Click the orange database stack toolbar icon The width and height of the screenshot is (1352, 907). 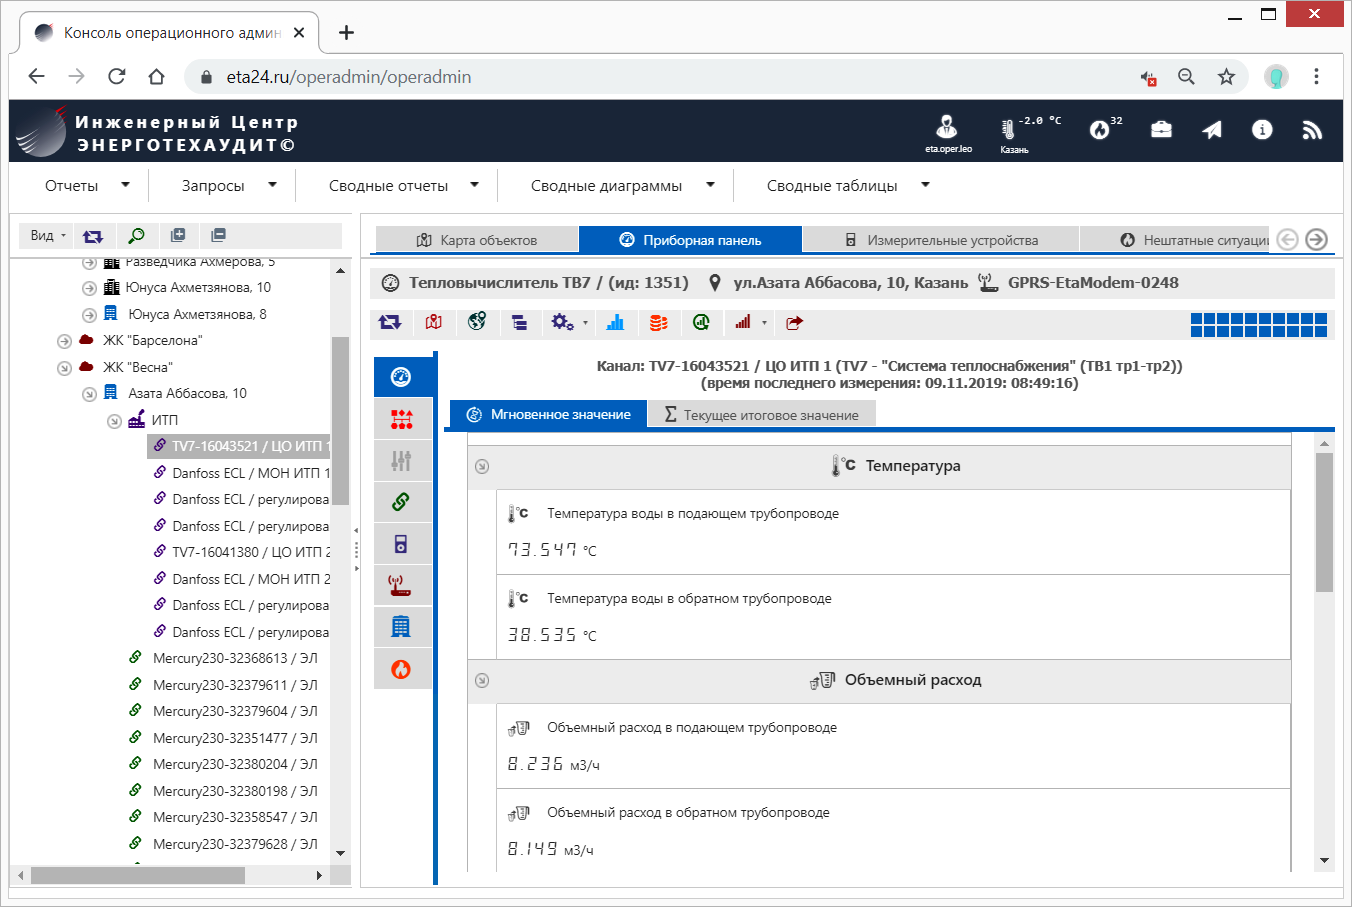[658, 322]
